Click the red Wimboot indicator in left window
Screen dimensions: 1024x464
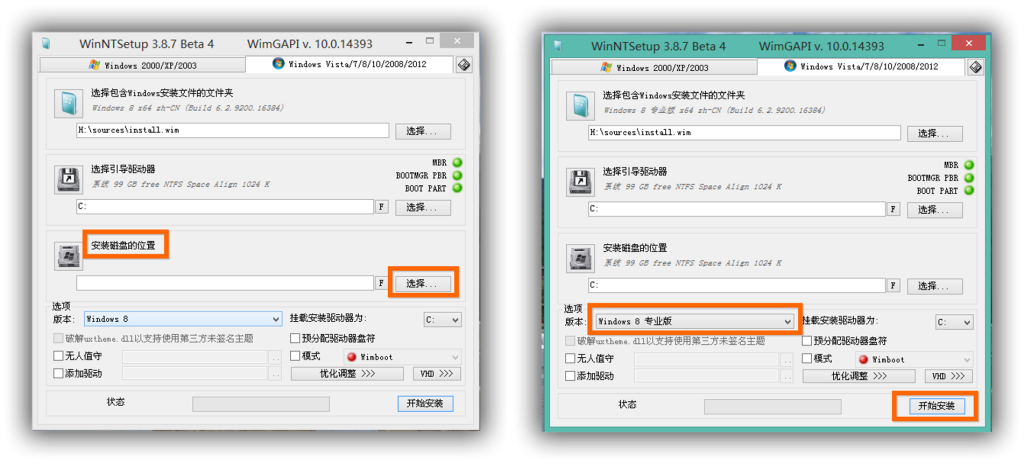click(x=351, y=357)
